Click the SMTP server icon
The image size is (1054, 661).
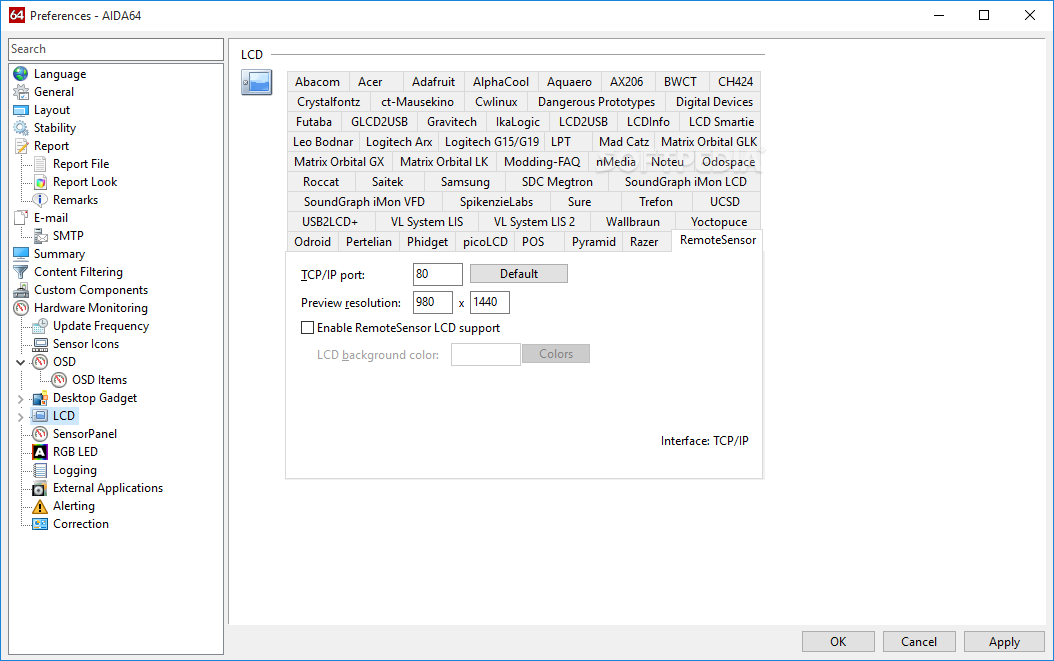coord(40,236)
